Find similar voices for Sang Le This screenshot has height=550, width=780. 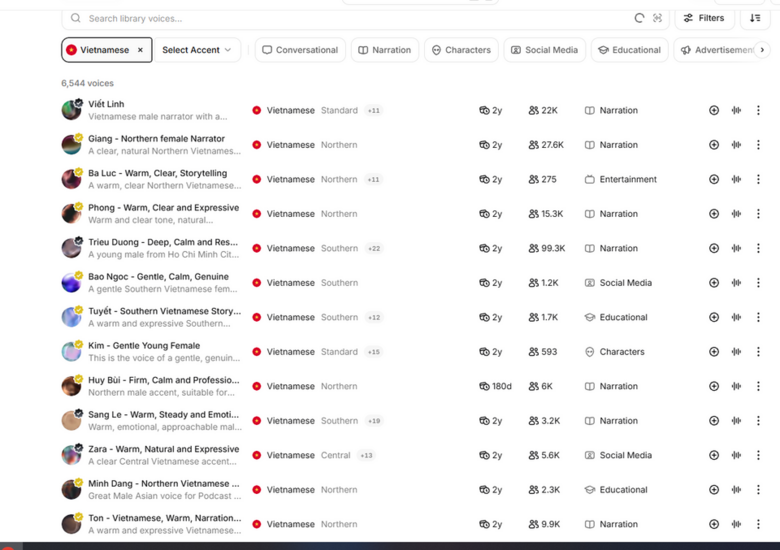click(x=737, y=421)
